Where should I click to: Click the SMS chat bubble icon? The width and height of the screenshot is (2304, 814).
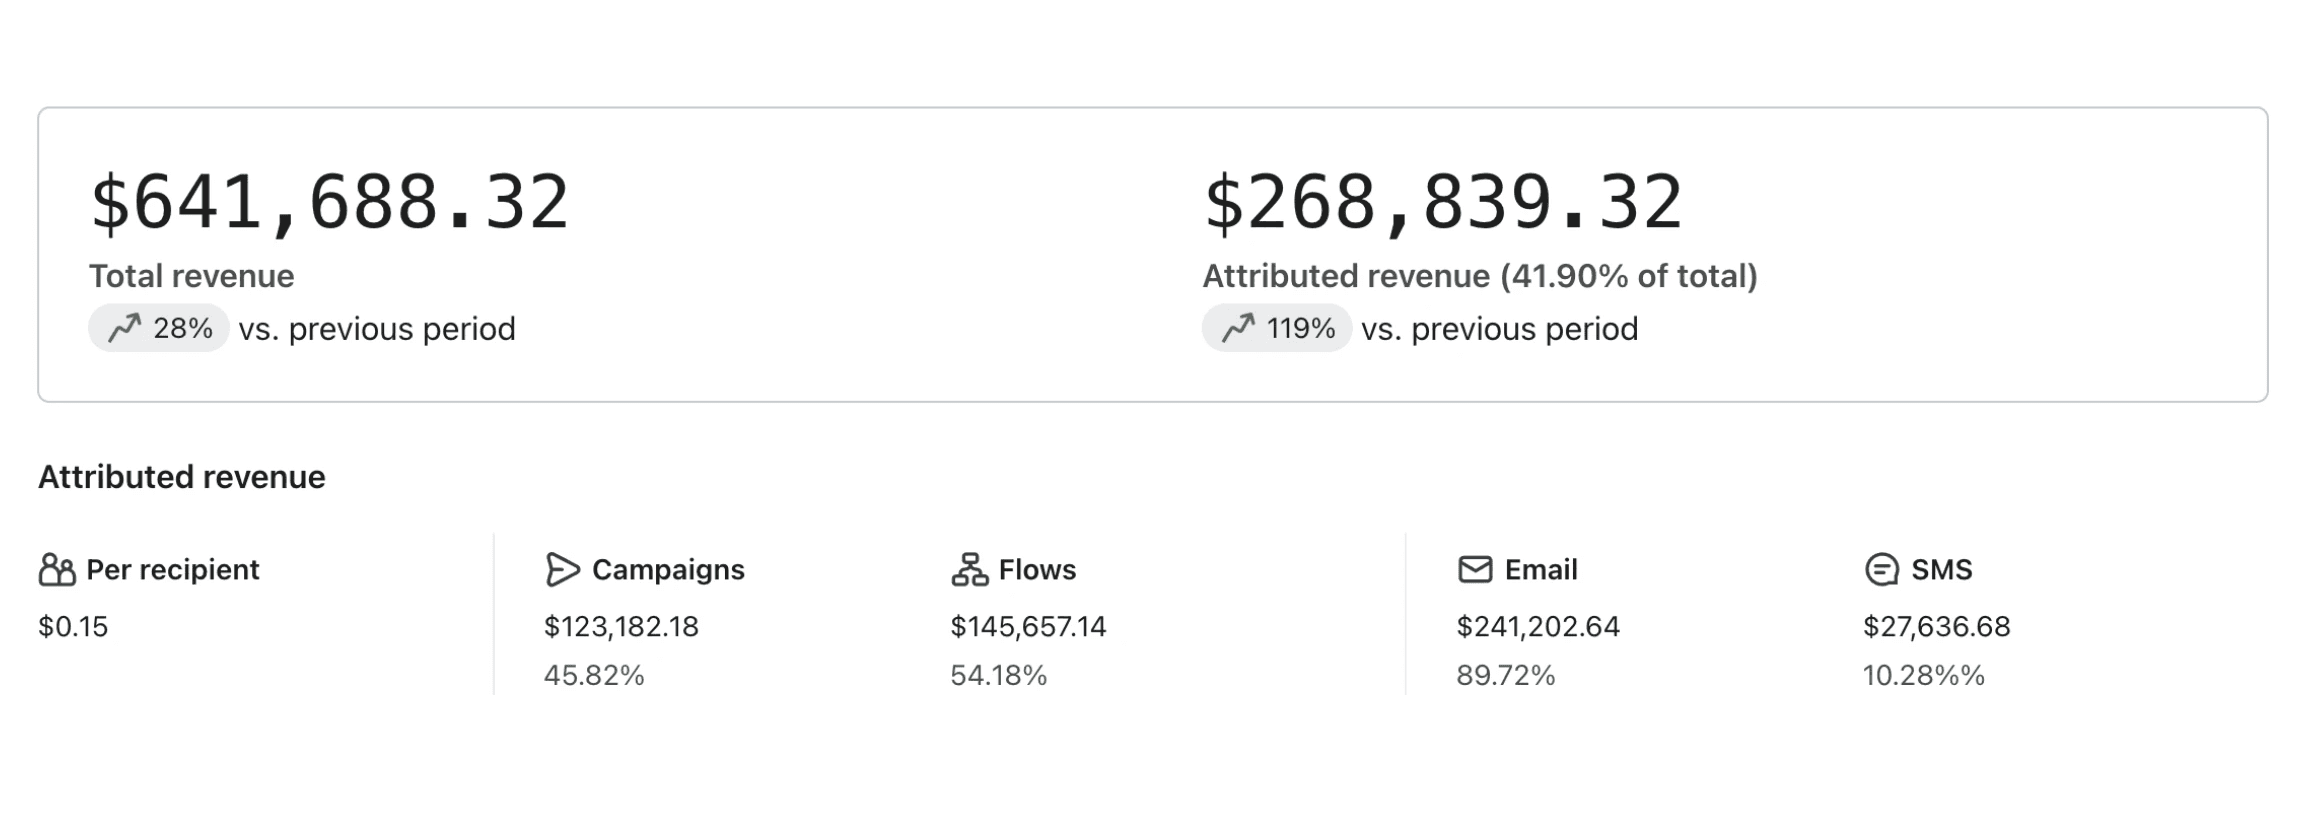coord(1881,570)
